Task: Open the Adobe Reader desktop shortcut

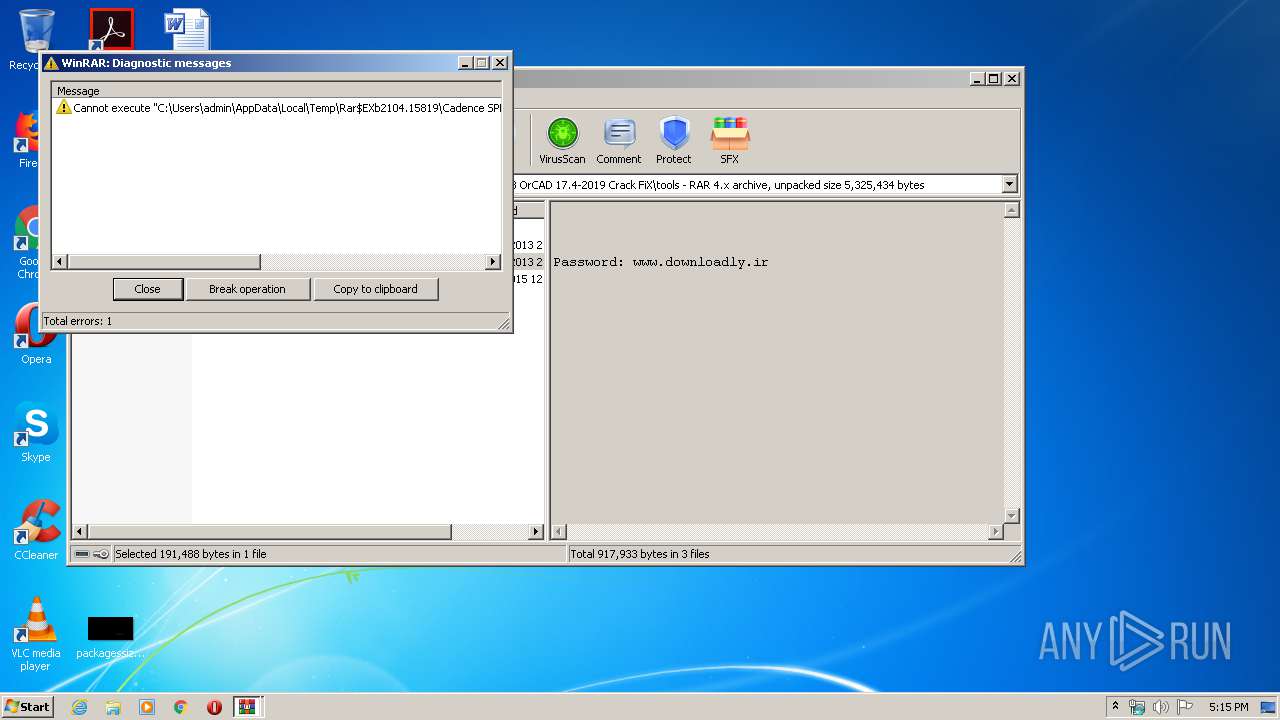Action: click(x=111, y=30)
